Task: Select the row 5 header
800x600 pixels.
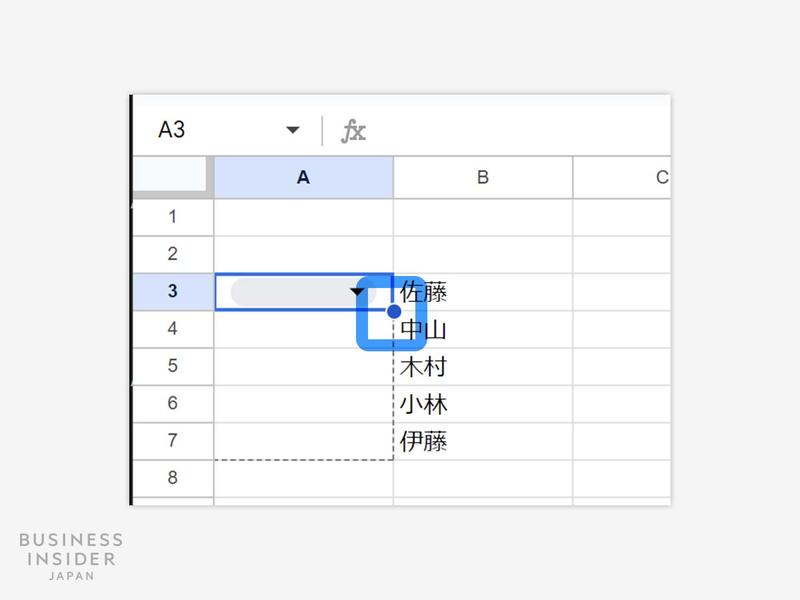Action: (x=172, y=366)
